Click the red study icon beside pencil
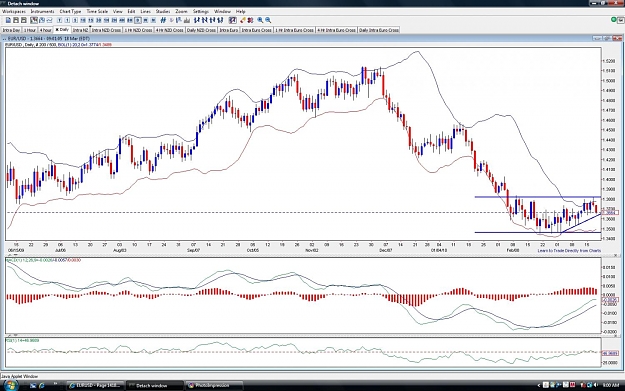The height and width of the screenshot is (391, 625). (x=250, y=20)
